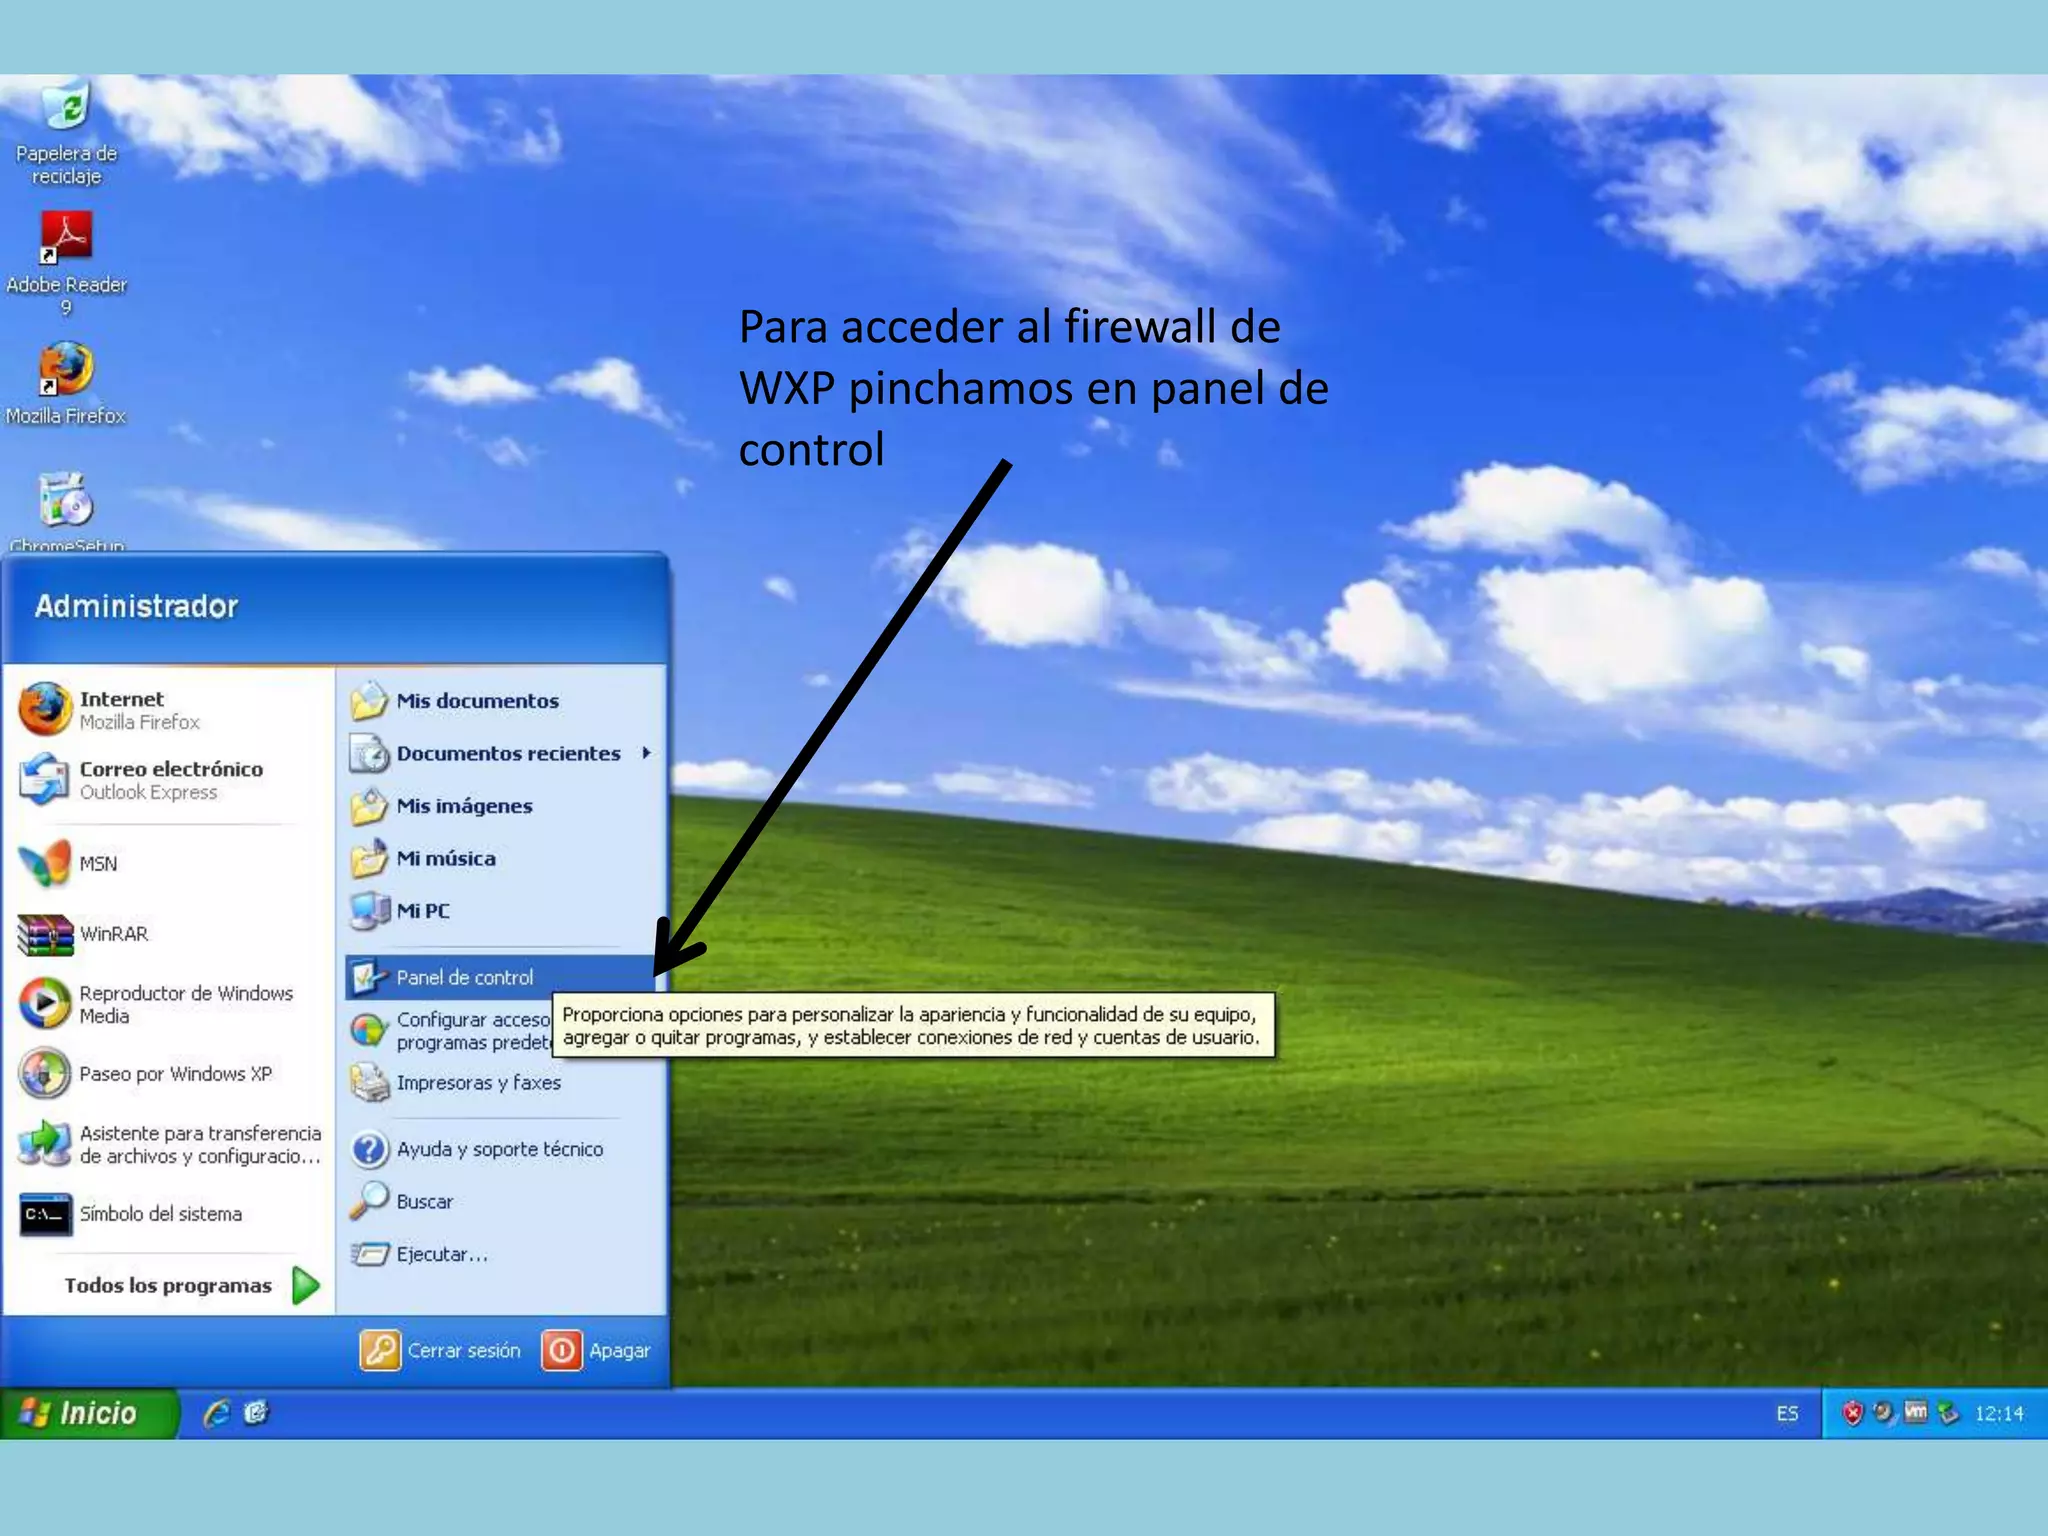Click the 12:14 system clock

tap(1999, 1413)
